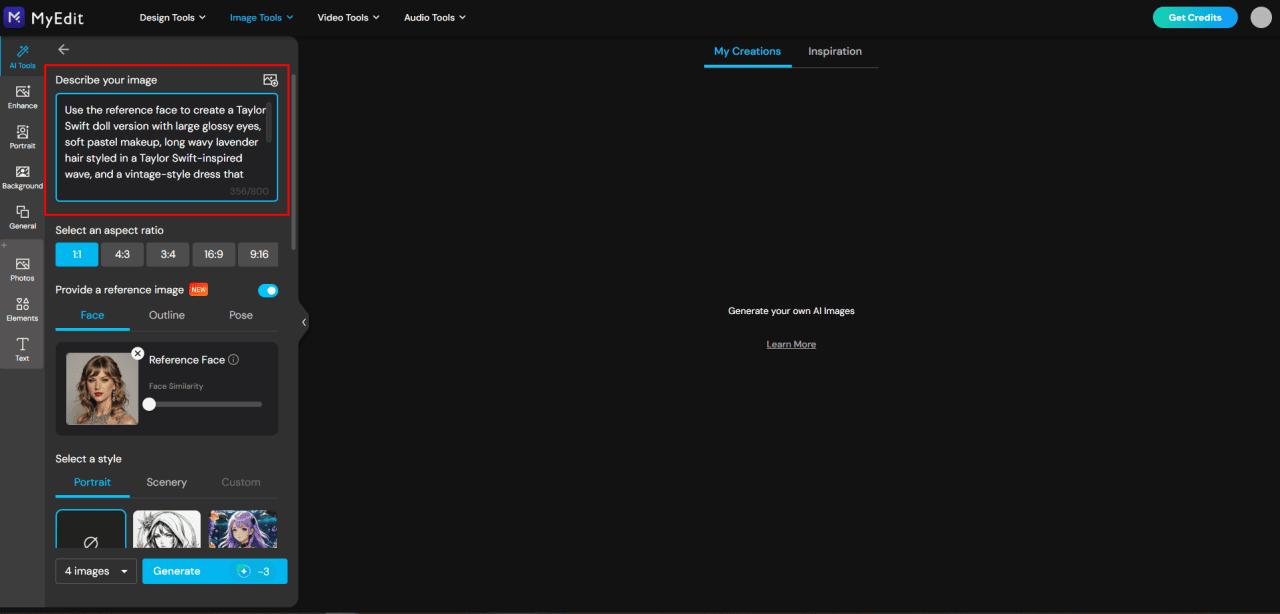Select the Text sidebar tool
1280x614 pixels.
coord(22,349)
